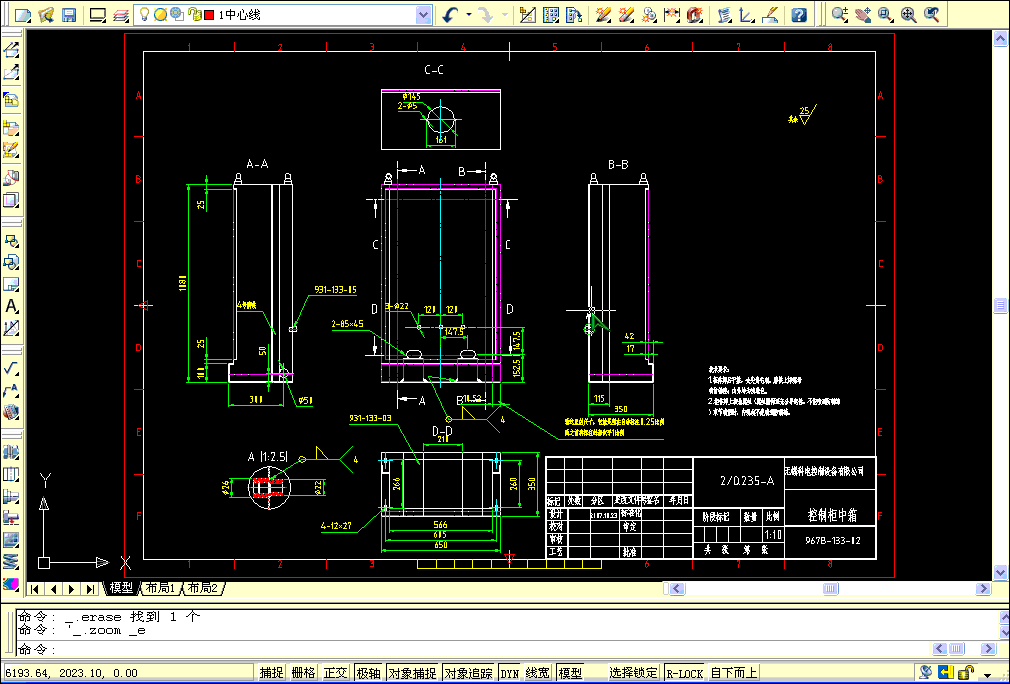1010x684 pixels.
Task: Click the grid table palette icon
Action: coord(551,15)
